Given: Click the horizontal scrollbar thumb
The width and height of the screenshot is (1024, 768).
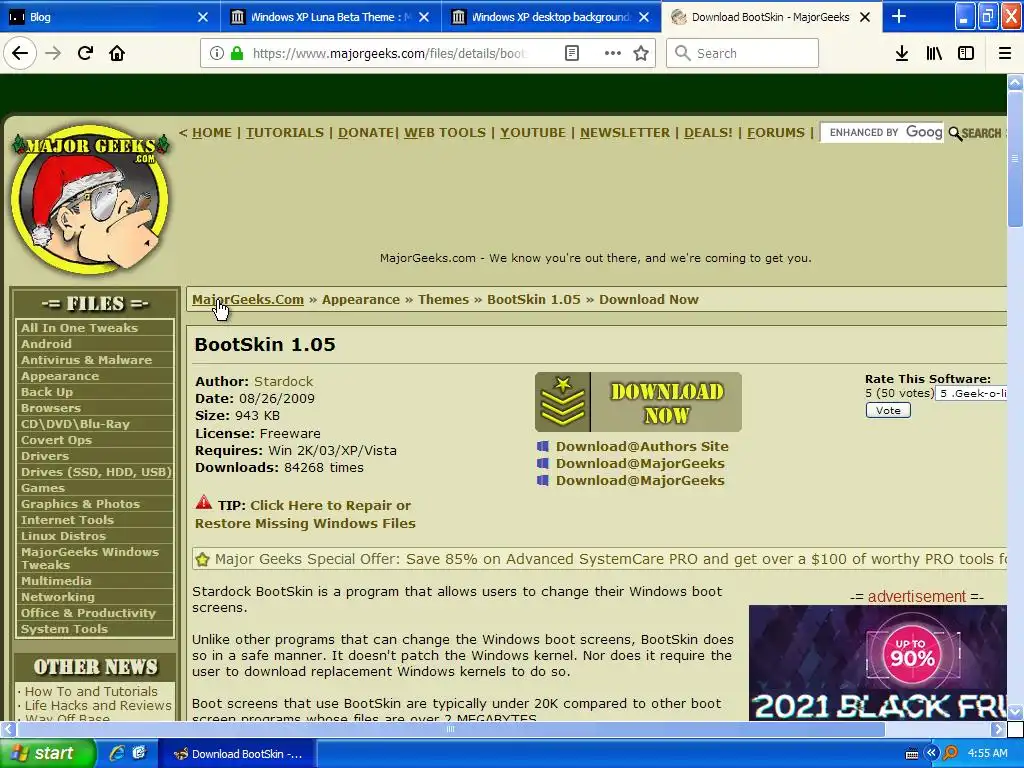Looking at the screenshot, I should tap(450, 729).
